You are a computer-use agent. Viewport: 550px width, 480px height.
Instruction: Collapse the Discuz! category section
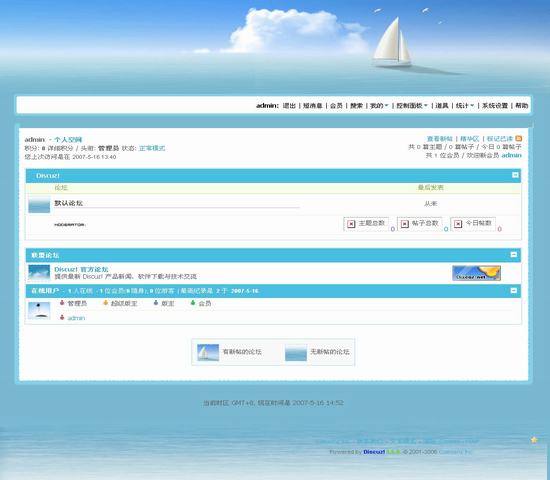point(515,175)
